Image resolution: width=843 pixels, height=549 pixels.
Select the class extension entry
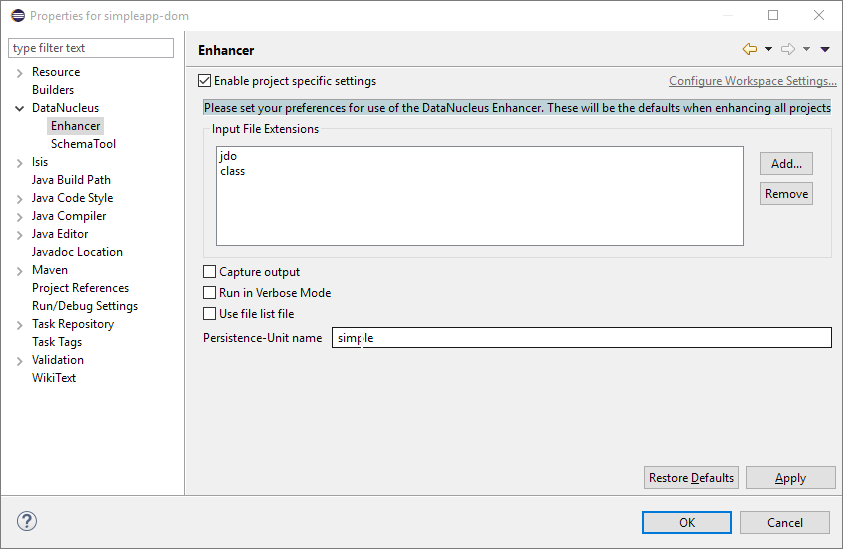pyautogui.click(x=232, y=171)
